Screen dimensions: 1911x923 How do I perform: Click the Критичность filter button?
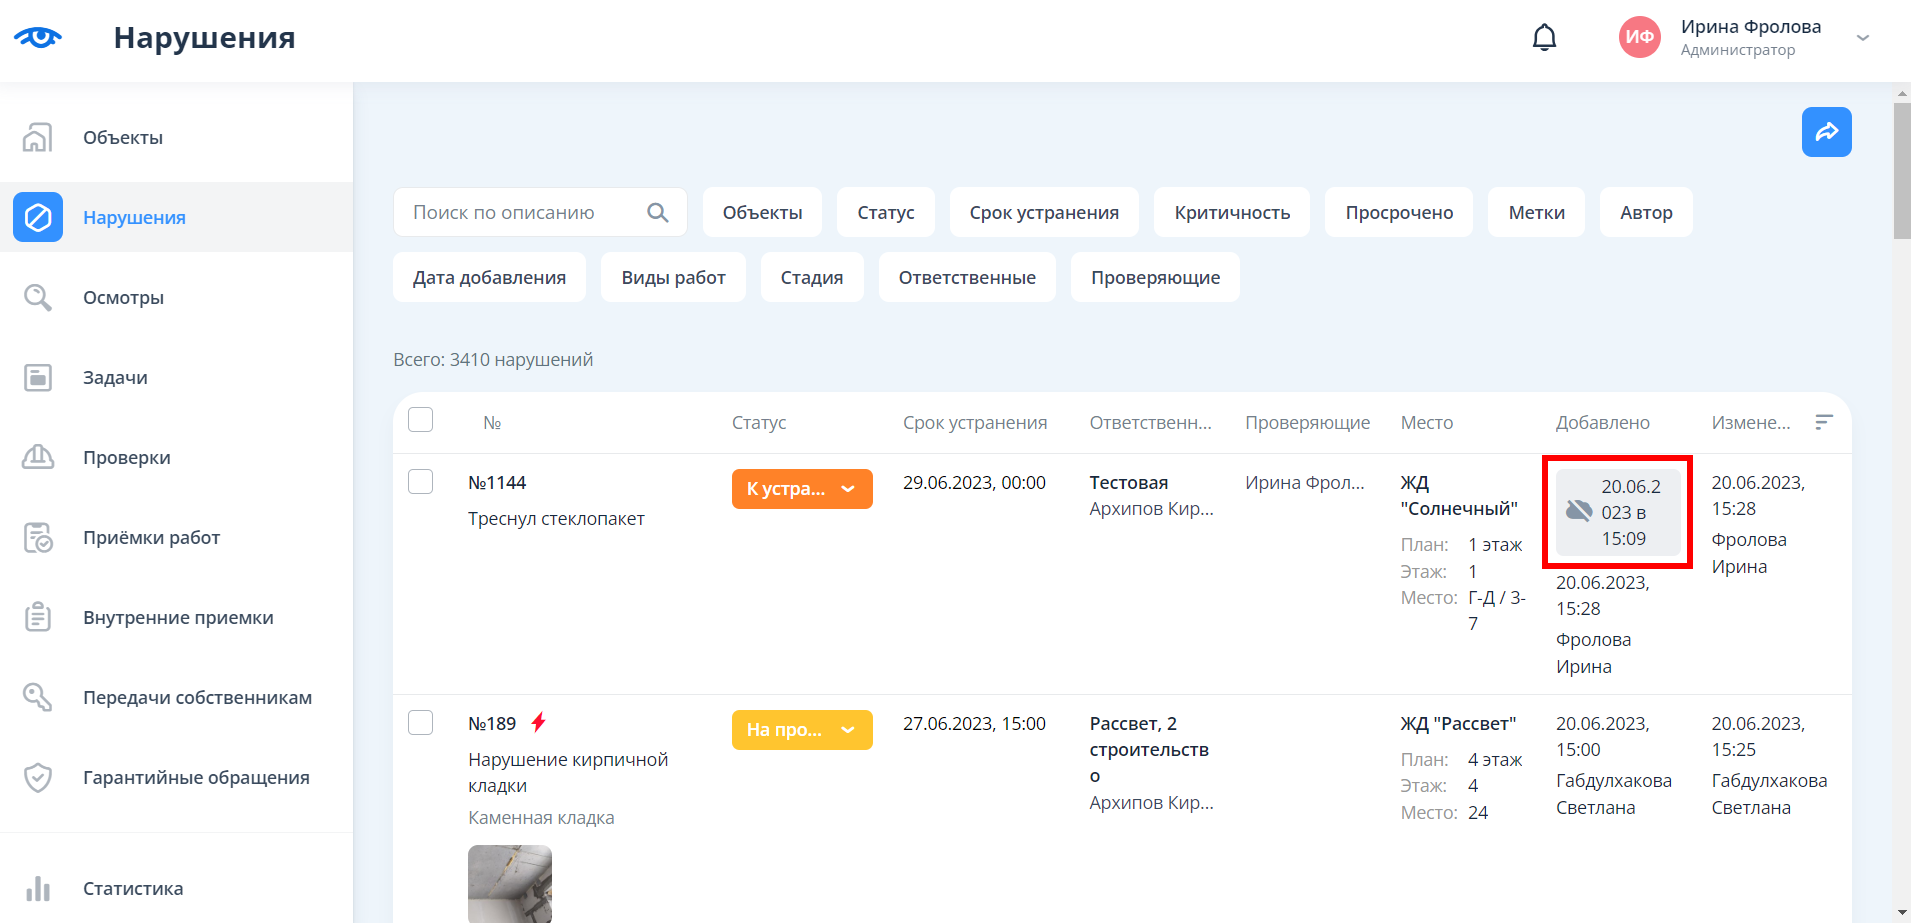tap(1231, 213)
